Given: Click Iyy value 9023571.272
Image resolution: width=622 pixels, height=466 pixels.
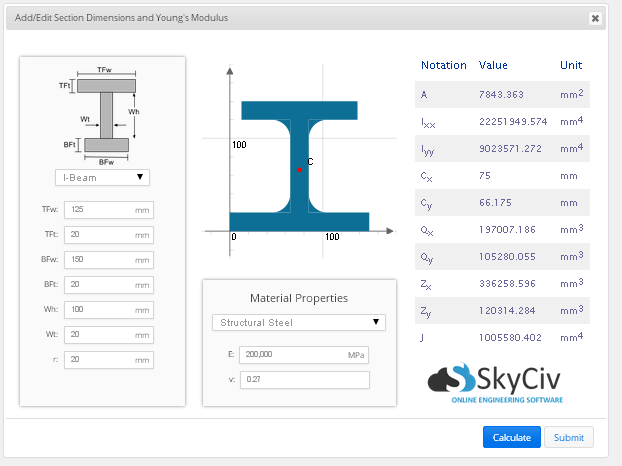Looking at the screenshot, I should 510,149.
